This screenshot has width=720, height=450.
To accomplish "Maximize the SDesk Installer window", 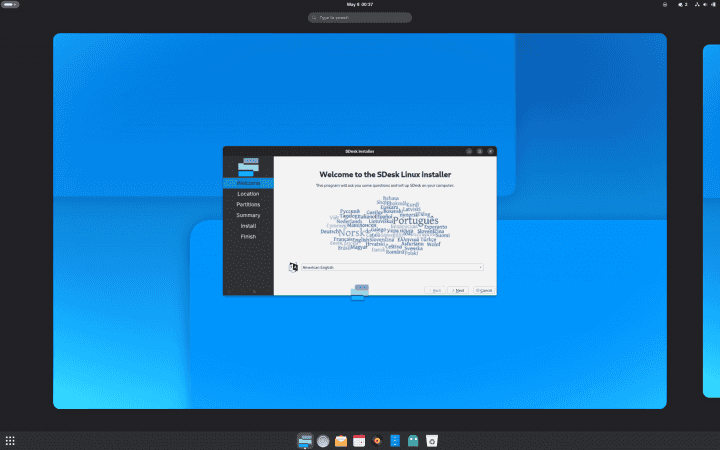I will [x=479, y=151].
